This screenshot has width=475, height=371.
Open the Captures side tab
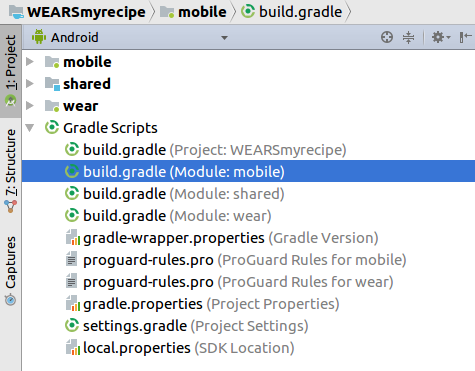tap(11, 270)
